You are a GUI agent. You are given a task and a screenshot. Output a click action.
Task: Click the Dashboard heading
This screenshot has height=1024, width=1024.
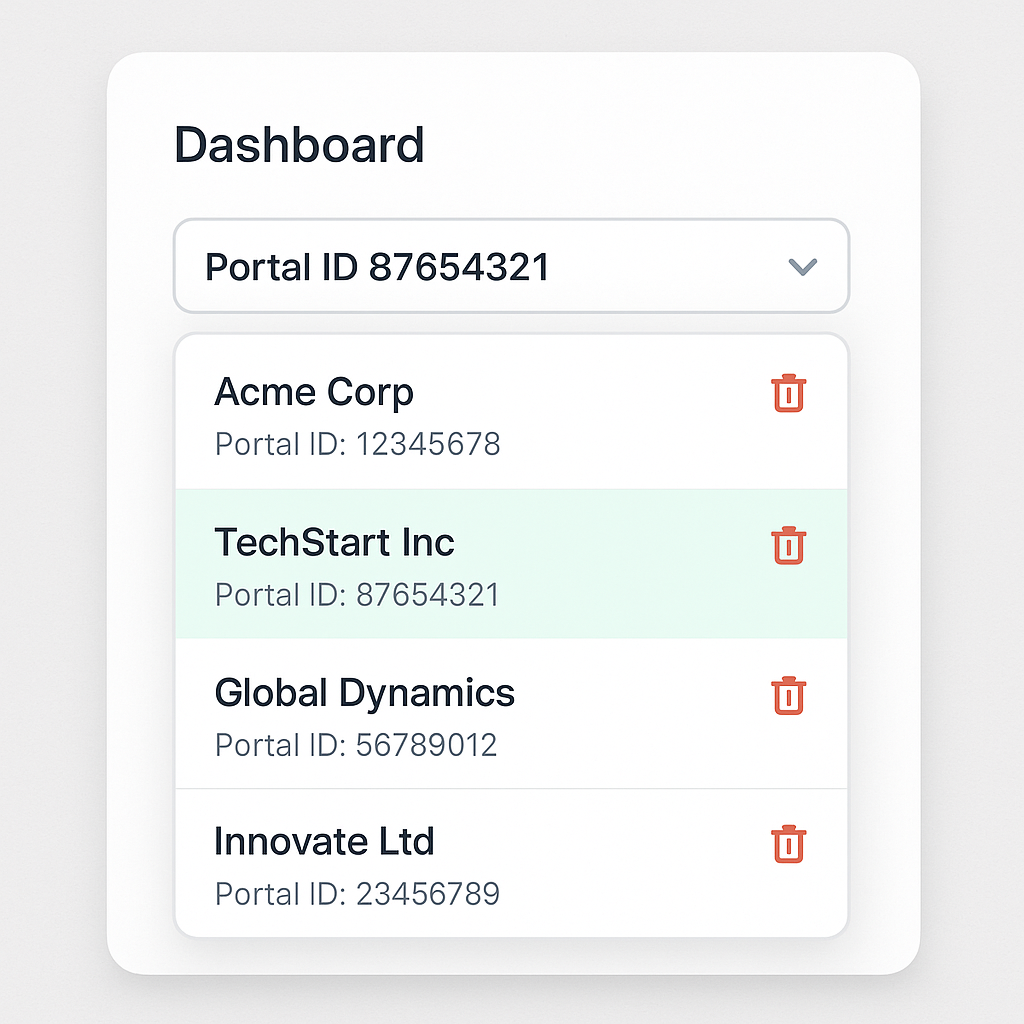pos(299,145)
